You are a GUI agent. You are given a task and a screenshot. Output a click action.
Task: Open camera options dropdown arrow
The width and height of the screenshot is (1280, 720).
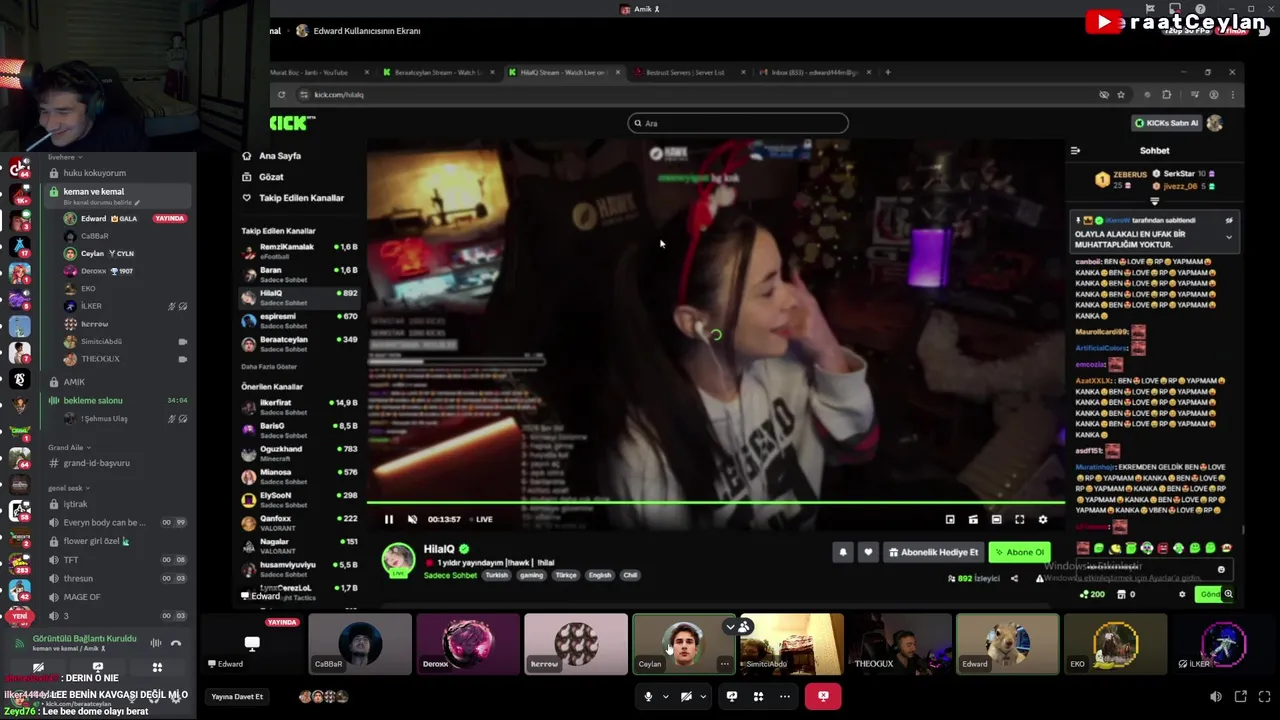(703, 697)
